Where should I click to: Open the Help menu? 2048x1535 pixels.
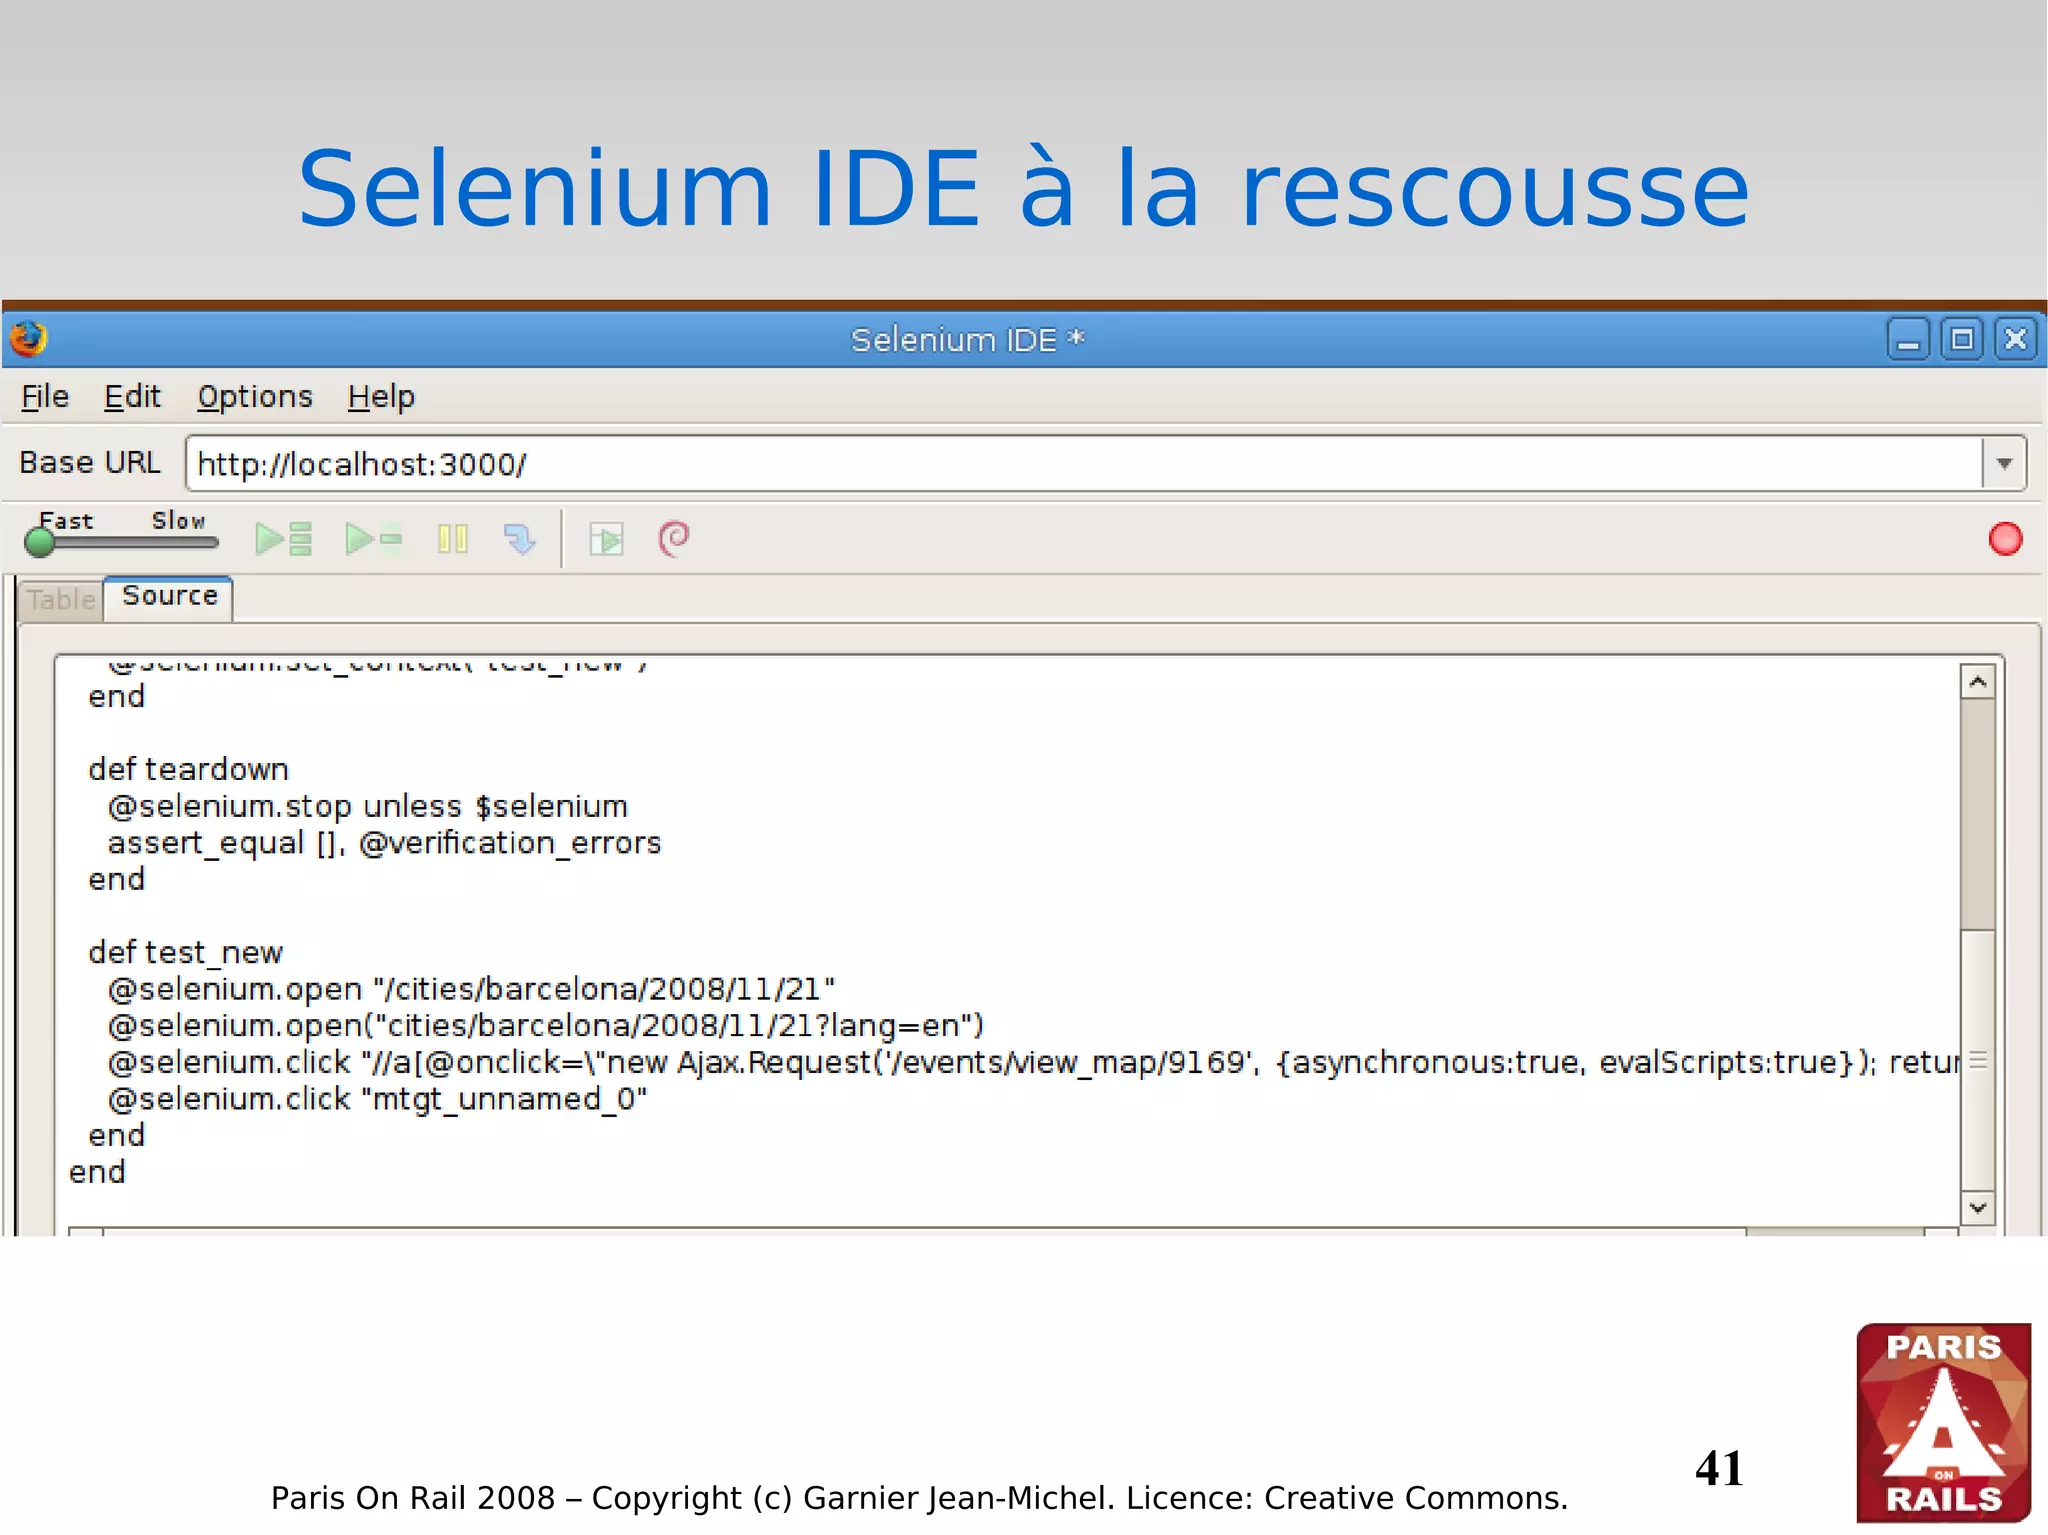381,397
